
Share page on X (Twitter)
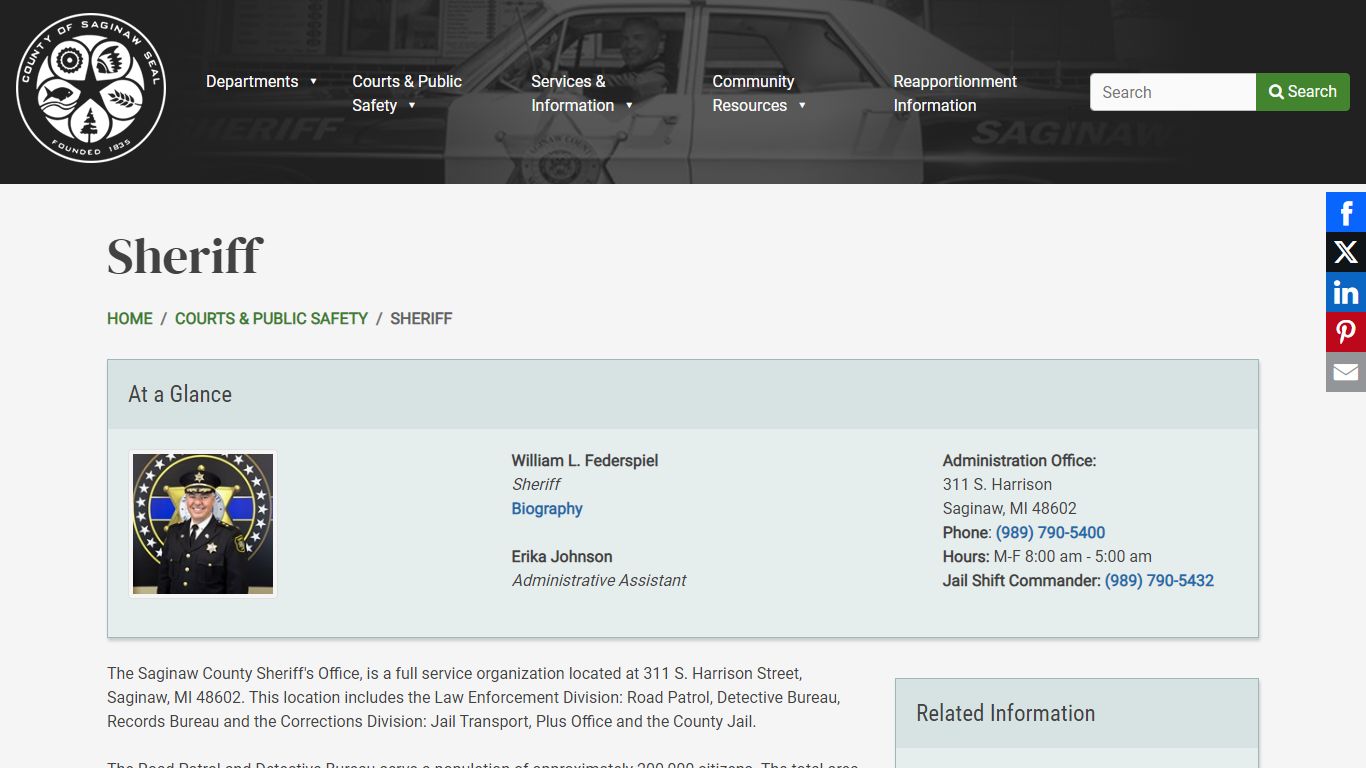point(1345,252)
